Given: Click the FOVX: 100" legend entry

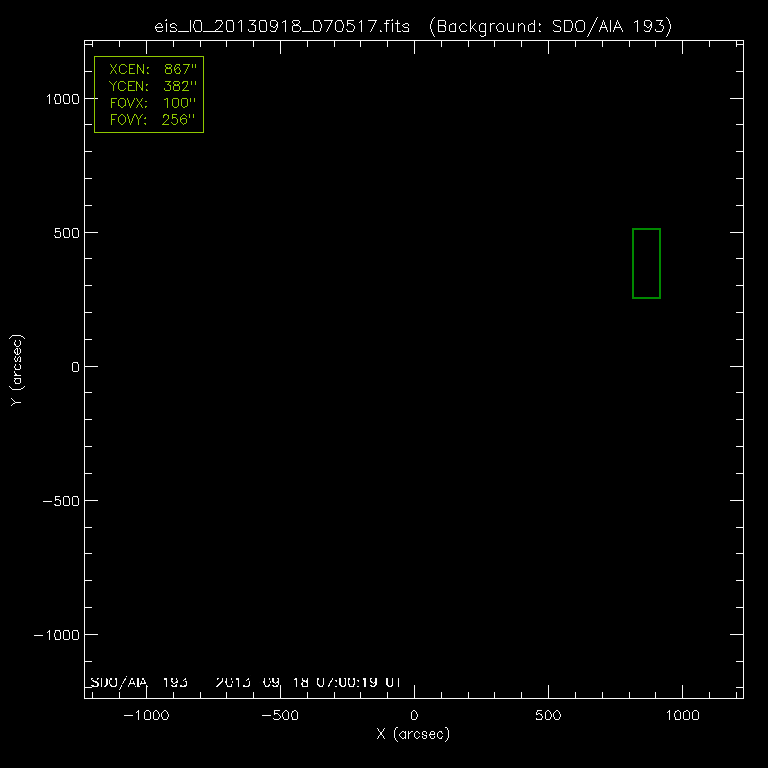Looking at the screenshot, I should pos(149,104).
